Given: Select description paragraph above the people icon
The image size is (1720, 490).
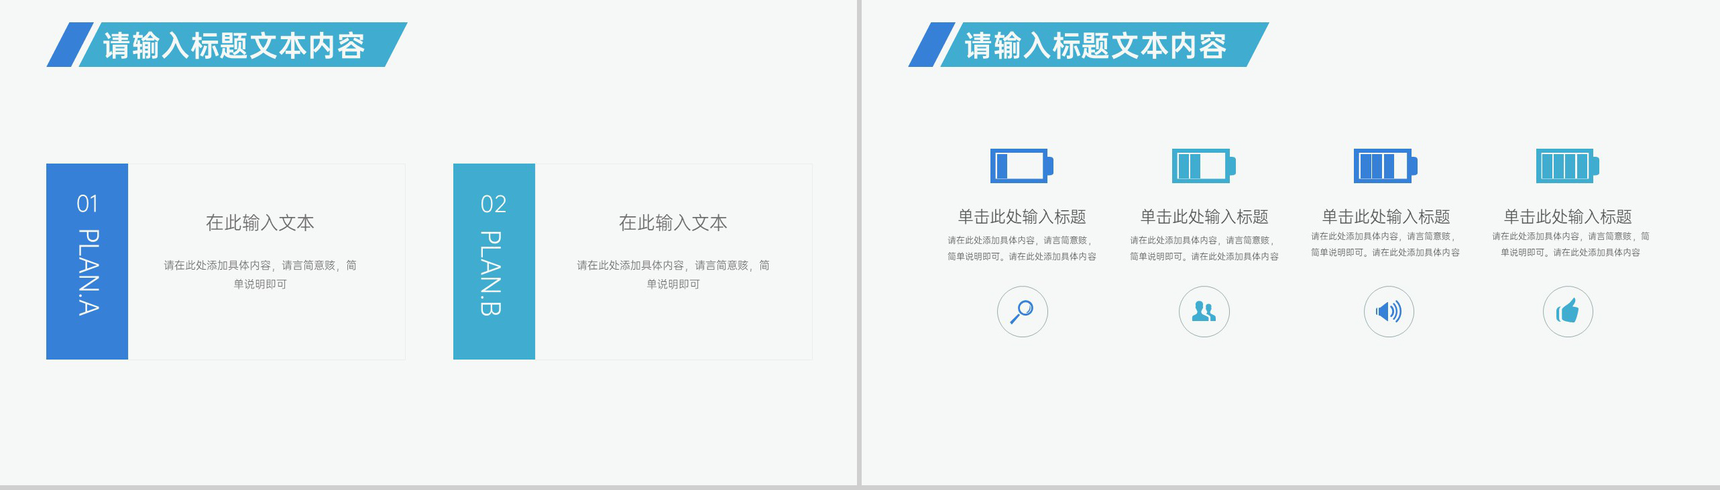Looking at the screenshot, I should (1204, 248).
